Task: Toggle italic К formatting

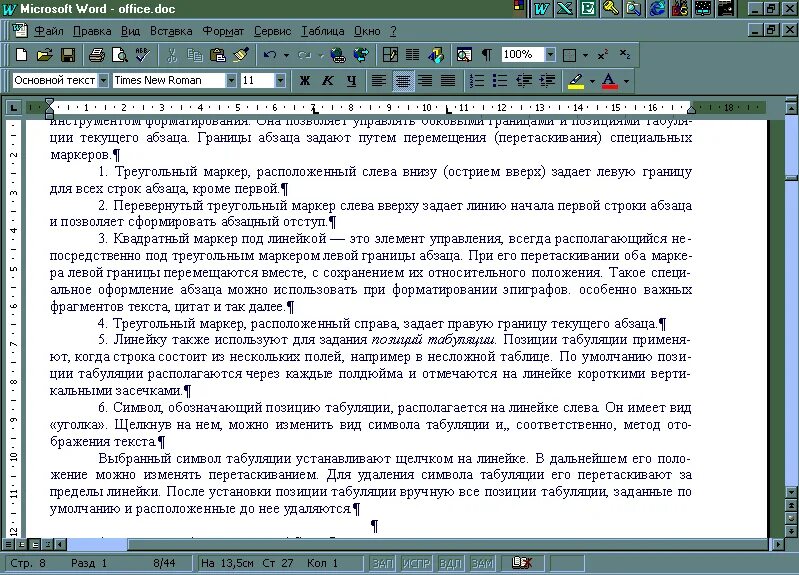Action: coord(328,81)
